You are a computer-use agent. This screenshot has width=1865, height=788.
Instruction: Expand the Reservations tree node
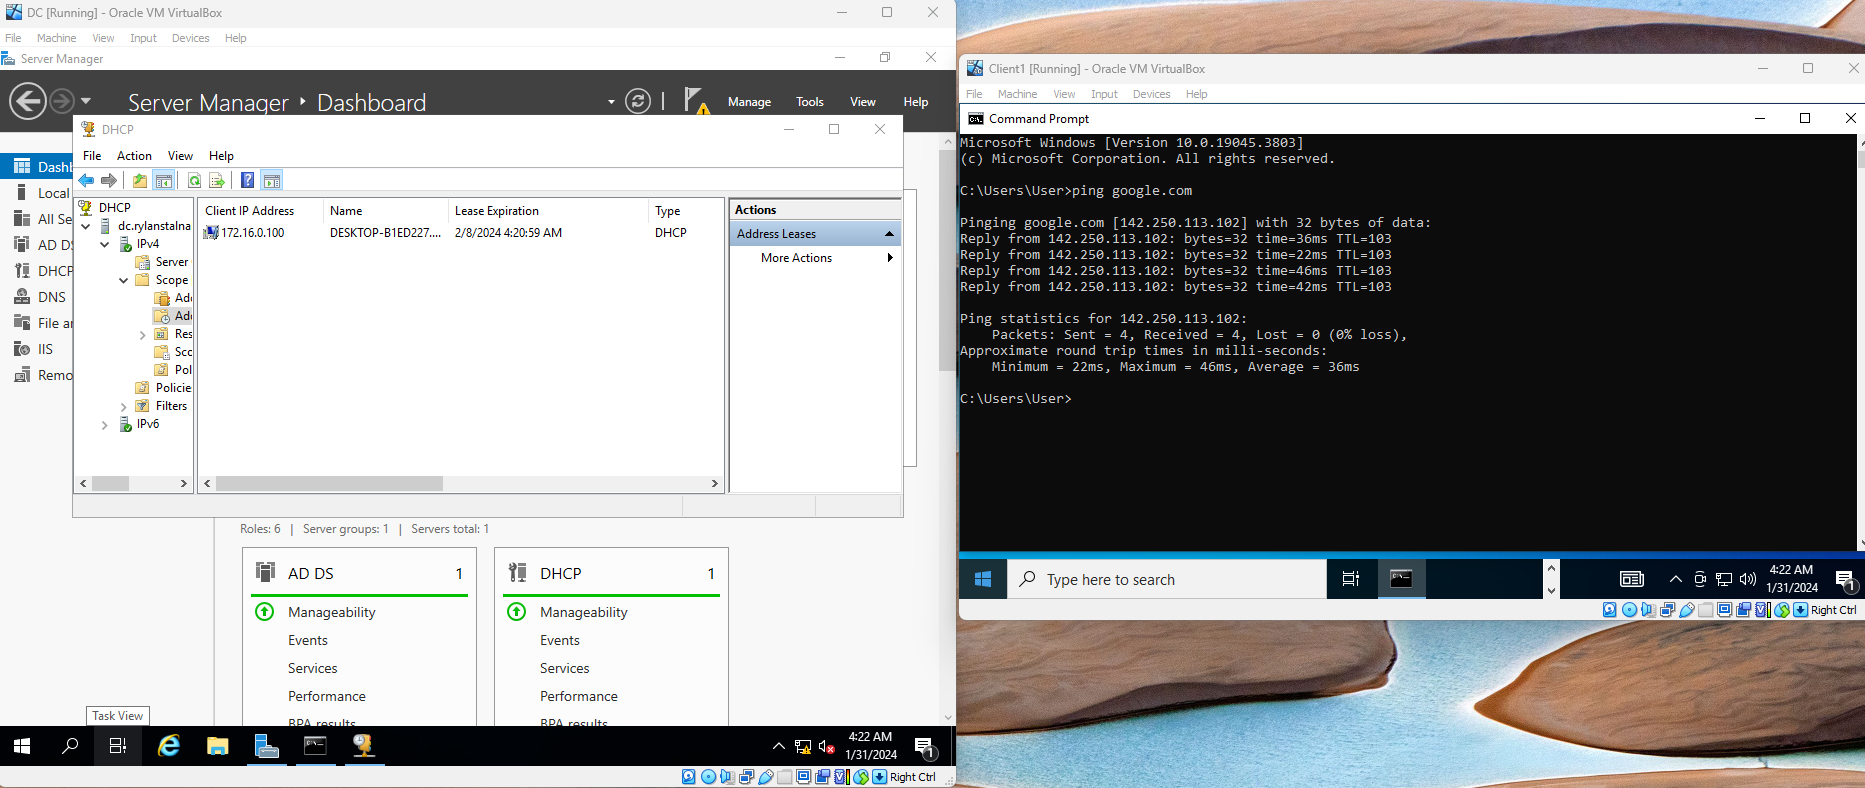point(143,335)
